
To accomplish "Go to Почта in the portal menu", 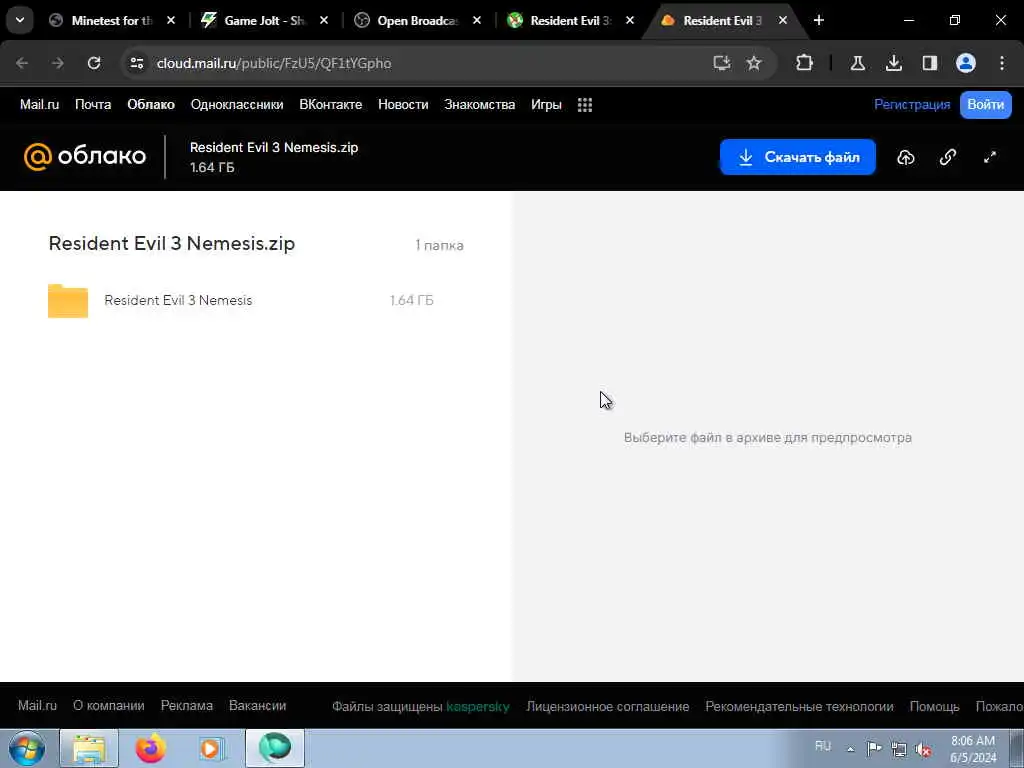I will 93,104.
